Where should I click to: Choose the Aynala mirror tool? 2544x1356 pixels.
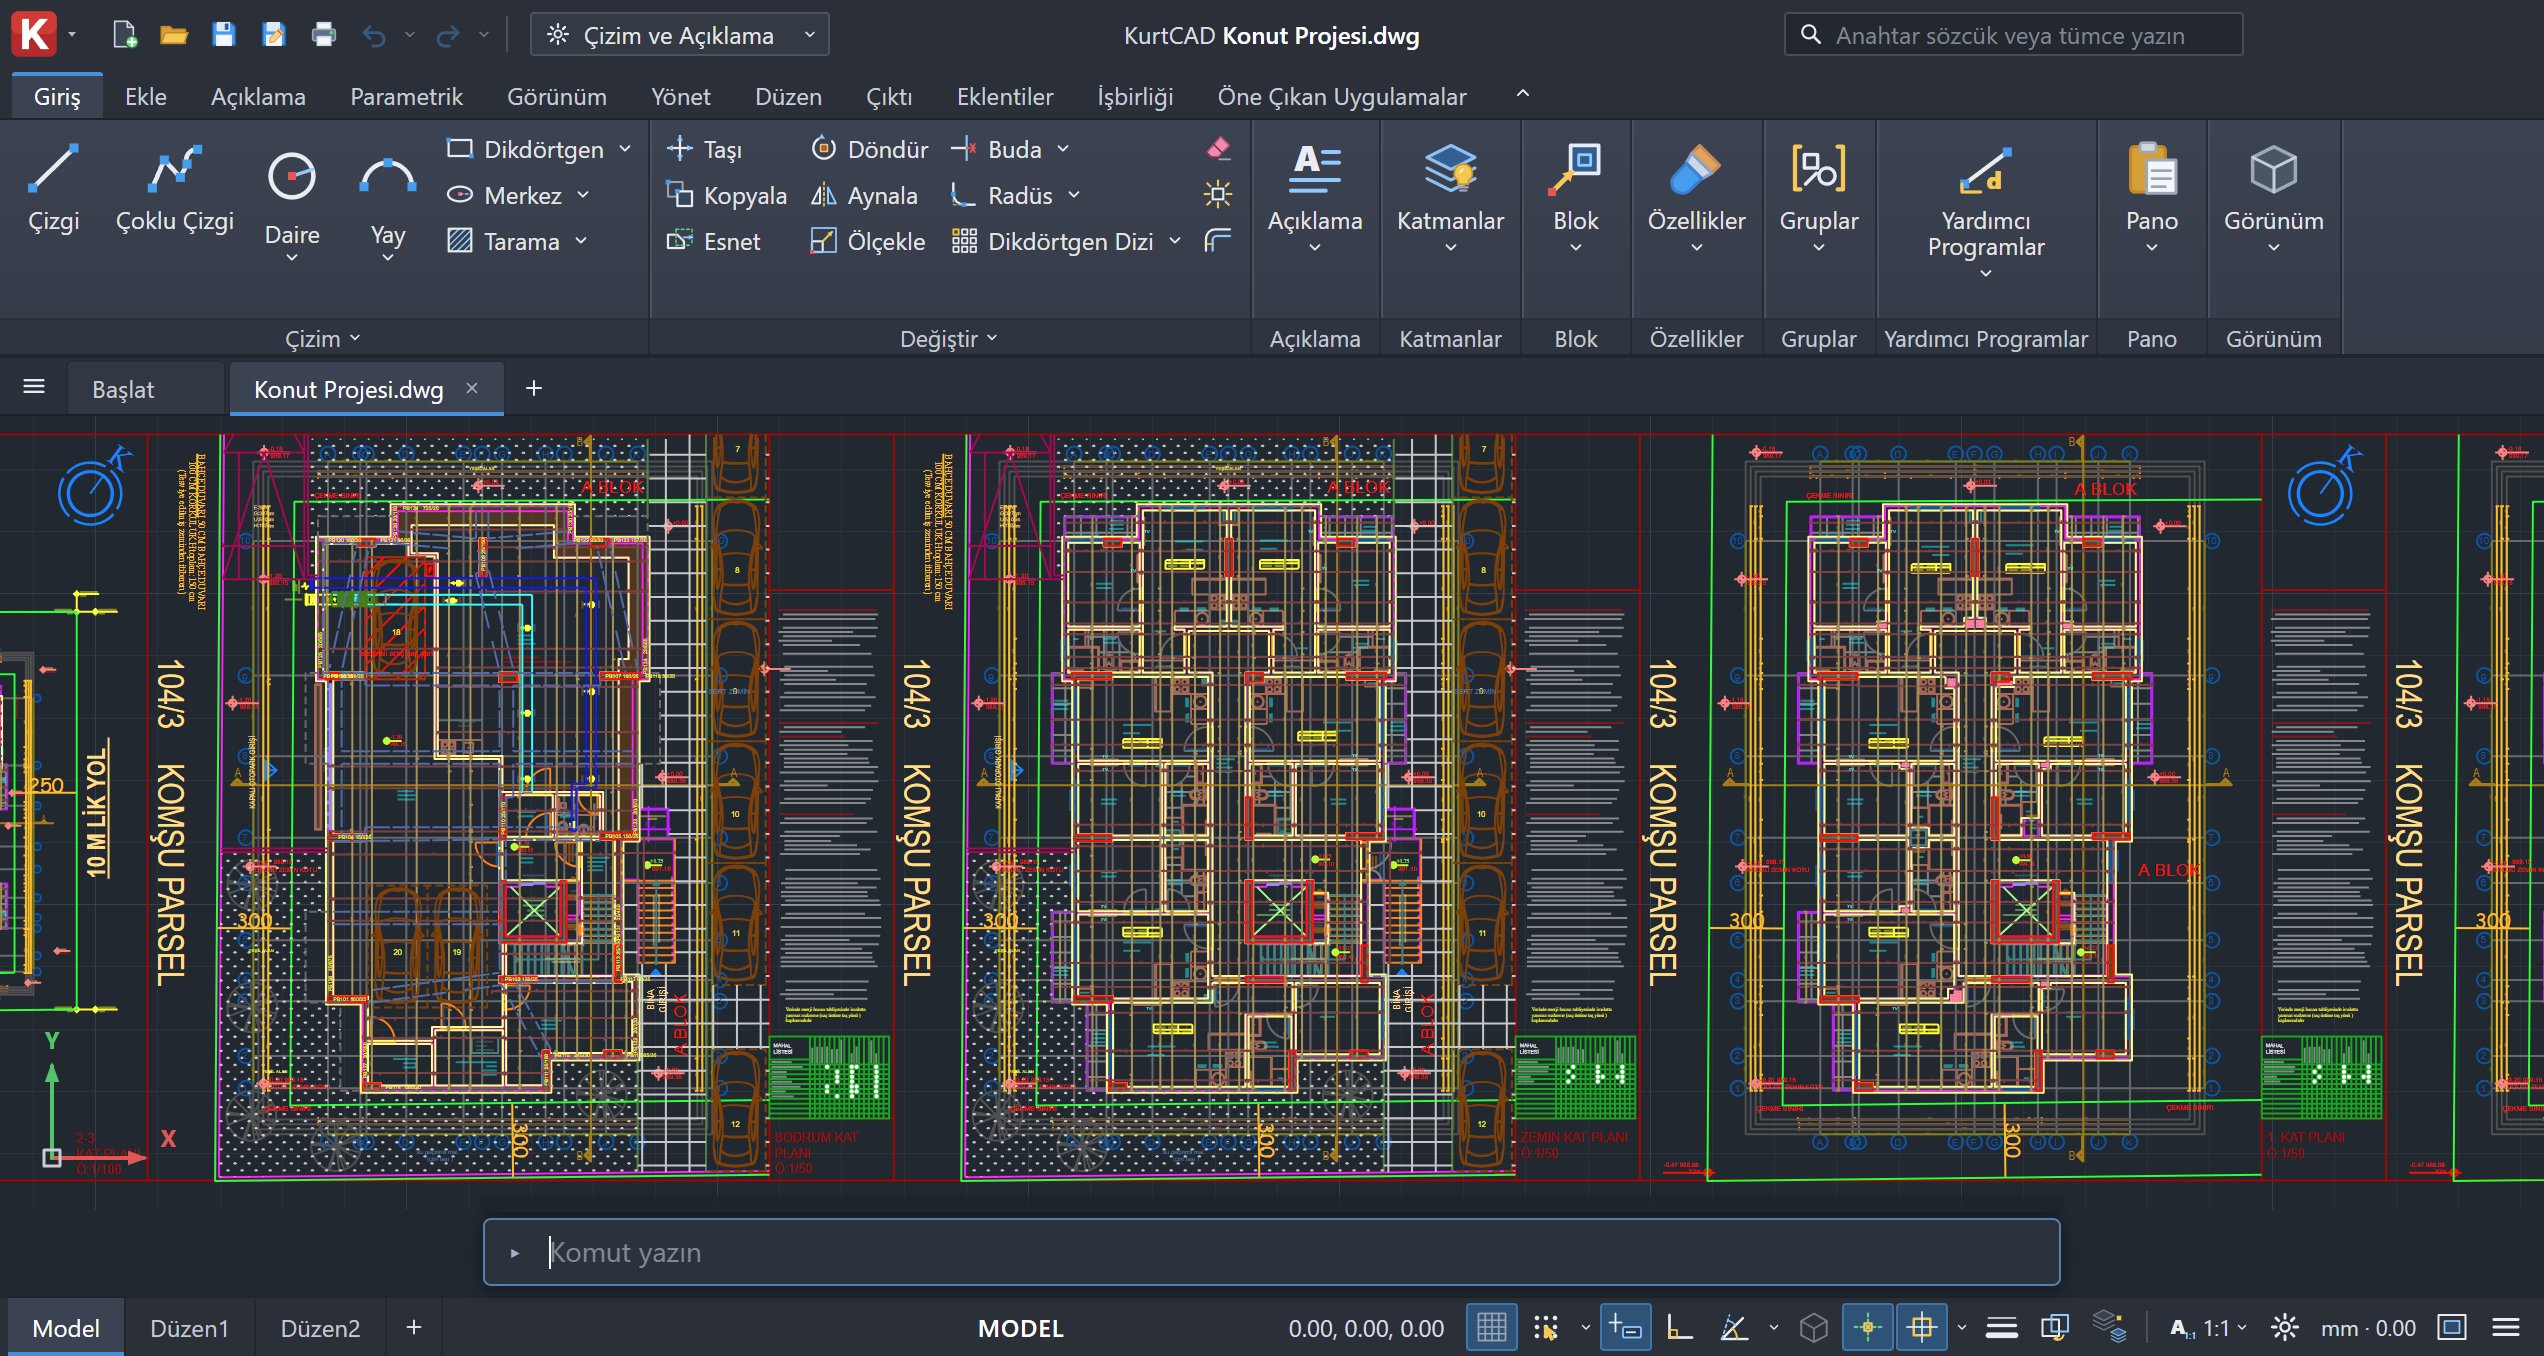(x=865, y=195)
